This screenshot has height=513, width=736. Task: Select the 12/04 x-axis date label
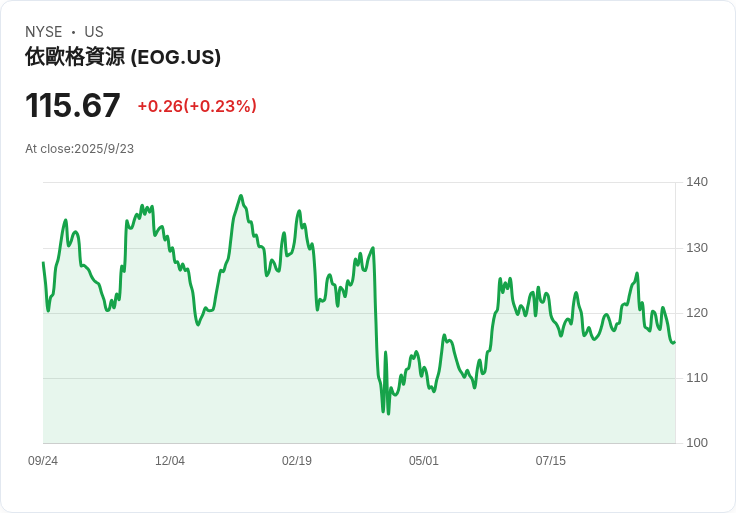point(170,460)
